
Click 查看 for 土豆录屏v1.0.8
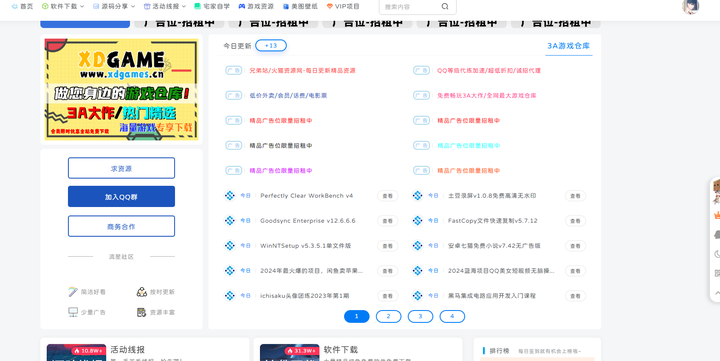point(575,196)
